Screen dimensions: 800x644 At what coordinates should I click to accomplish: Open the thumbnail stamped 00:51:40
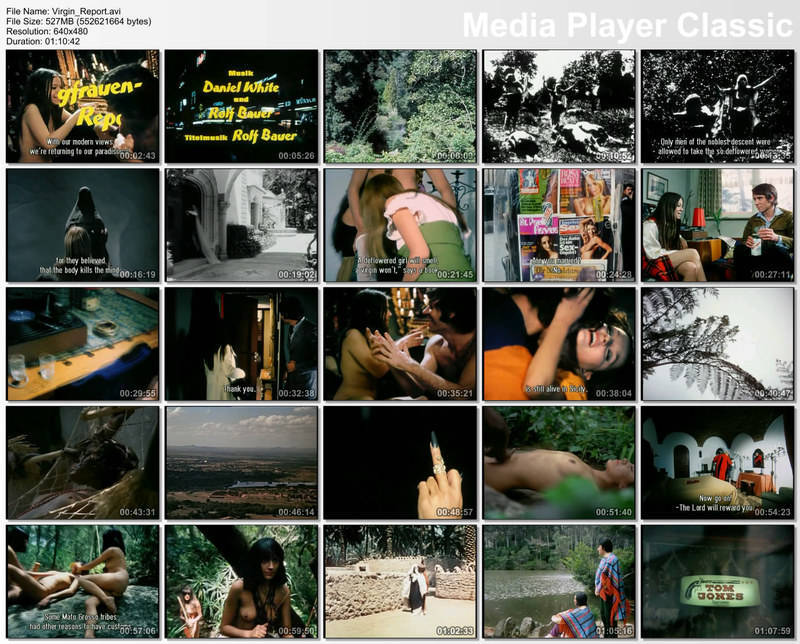click(x=559, y=463)
